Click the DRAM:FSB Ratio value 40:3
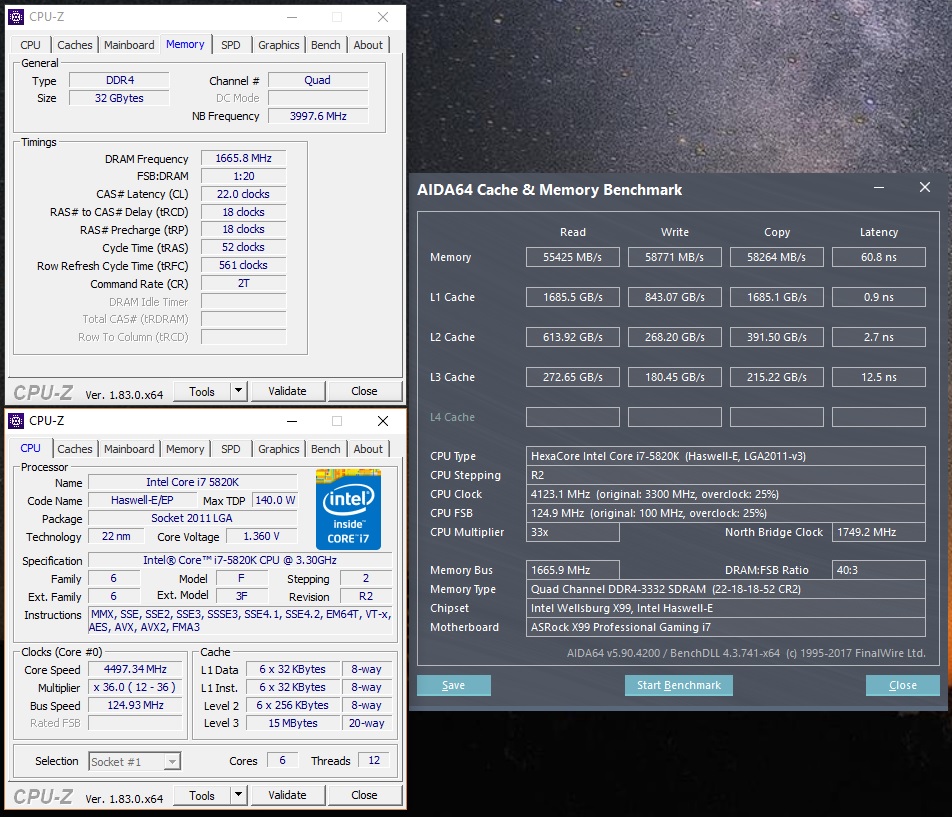Screen dimensions: 952x817 879,570
